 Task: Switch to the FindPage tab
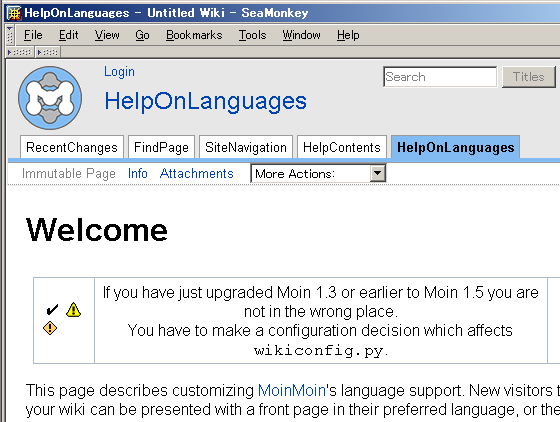[x=161, y=147]
